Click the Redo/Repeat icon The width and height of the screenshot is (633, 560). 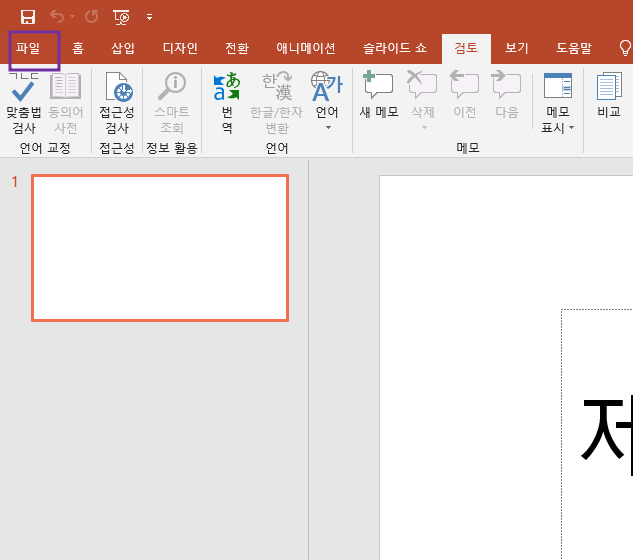(x=92, y=17)
